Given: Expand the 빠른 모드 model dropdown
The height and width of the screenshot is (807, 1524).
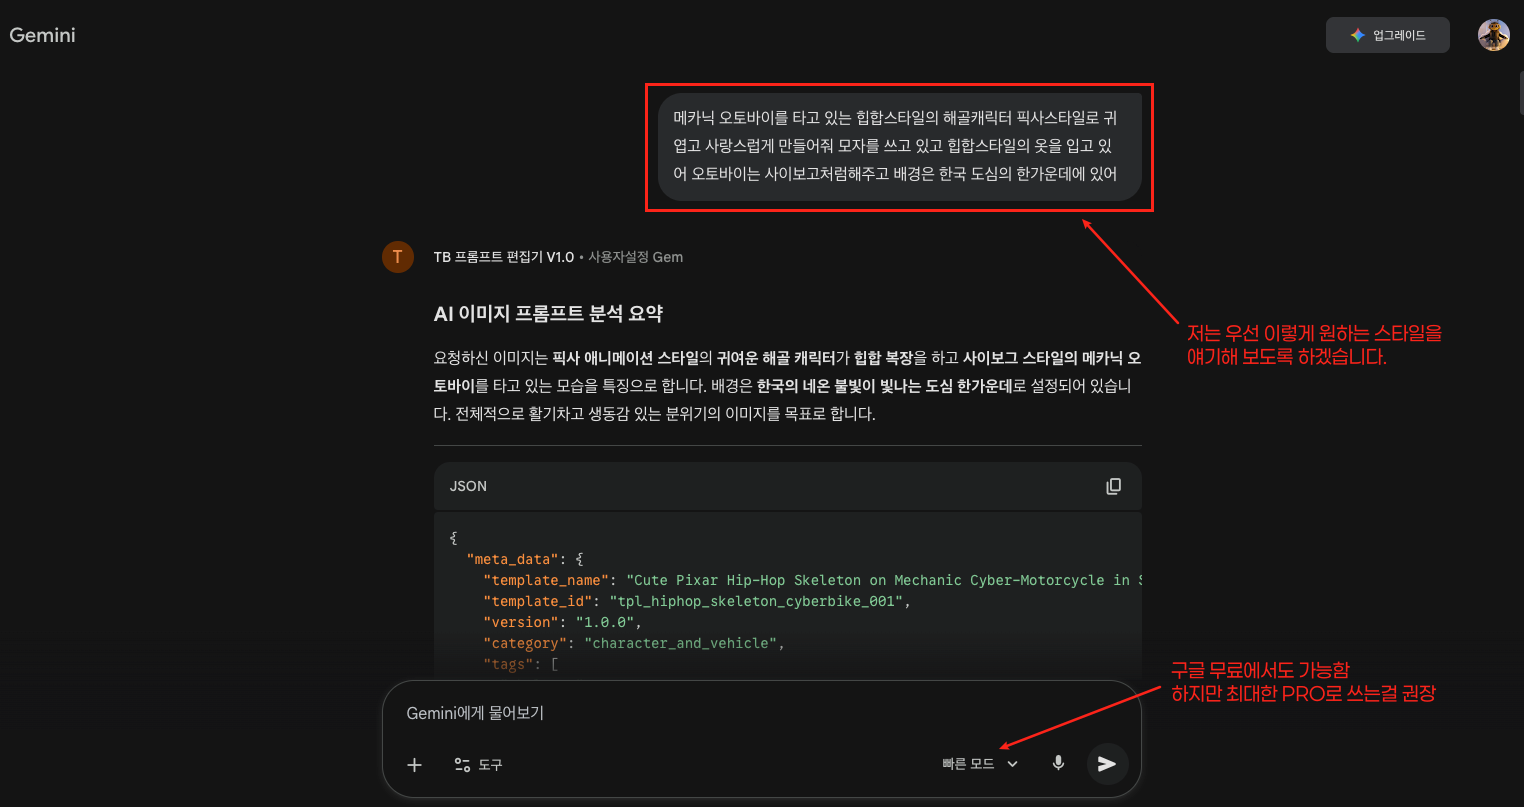Looking at the screenshot, I should (980, 764).
